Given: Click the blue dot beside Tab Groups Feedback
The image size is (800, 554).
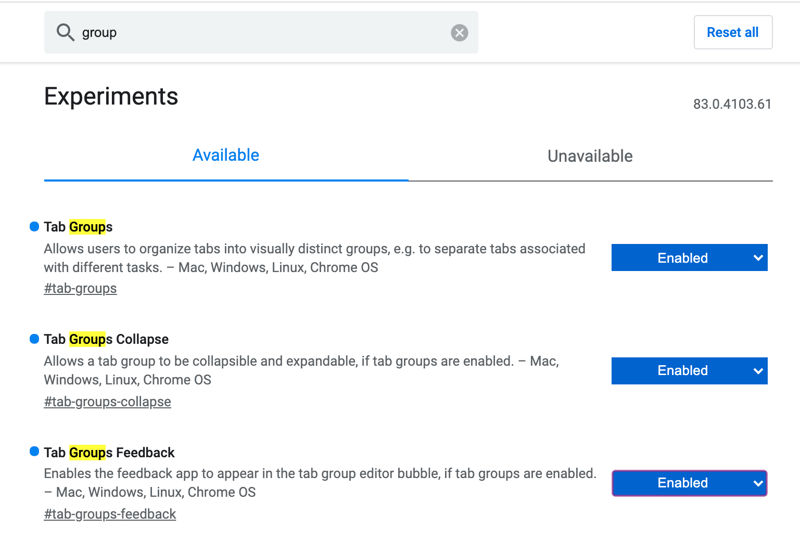Looking at the screenshot, I should pyautogui.click(x=35, y=452).
